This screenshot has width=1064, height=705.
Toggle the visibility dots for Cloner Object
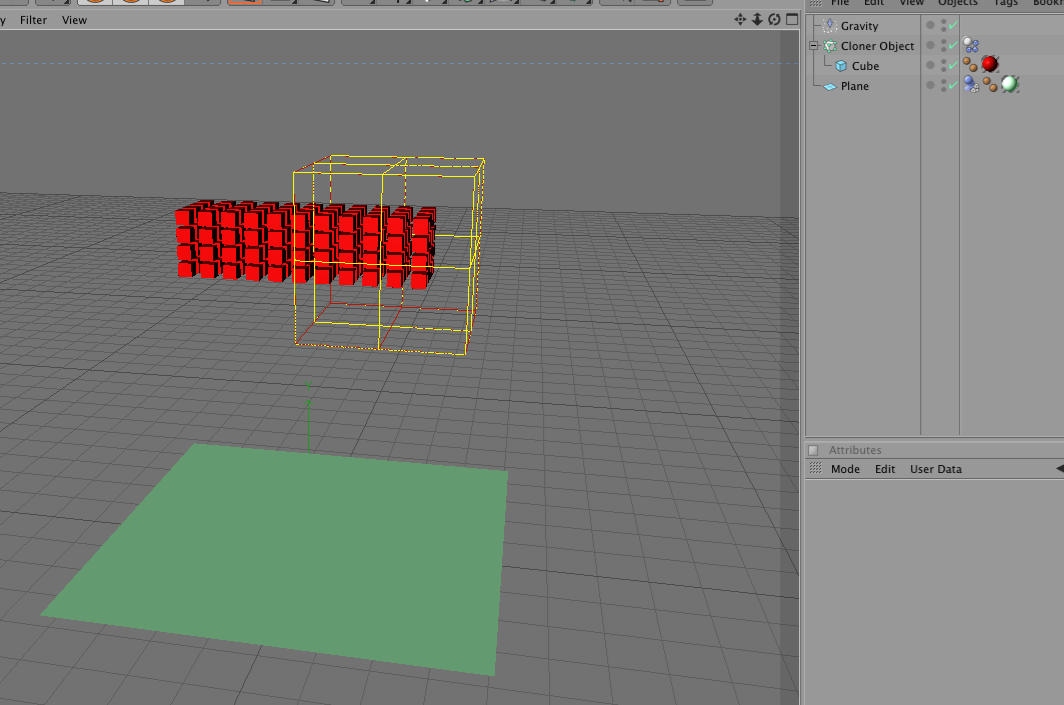943,45
